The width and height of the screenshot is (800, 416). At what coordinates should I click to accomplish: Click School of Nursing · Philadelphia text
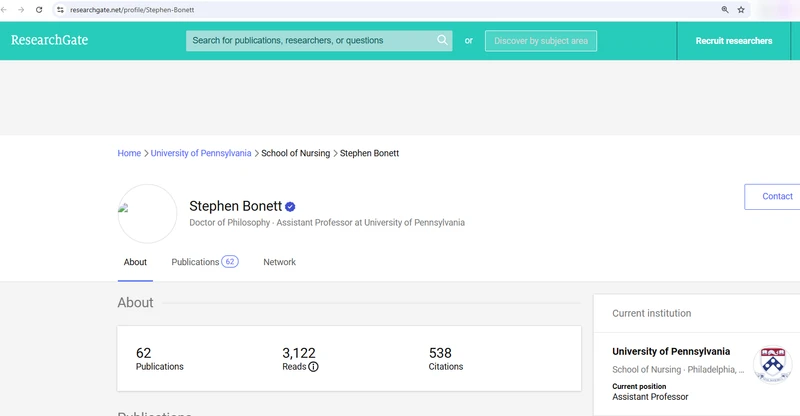coord(678,370)
